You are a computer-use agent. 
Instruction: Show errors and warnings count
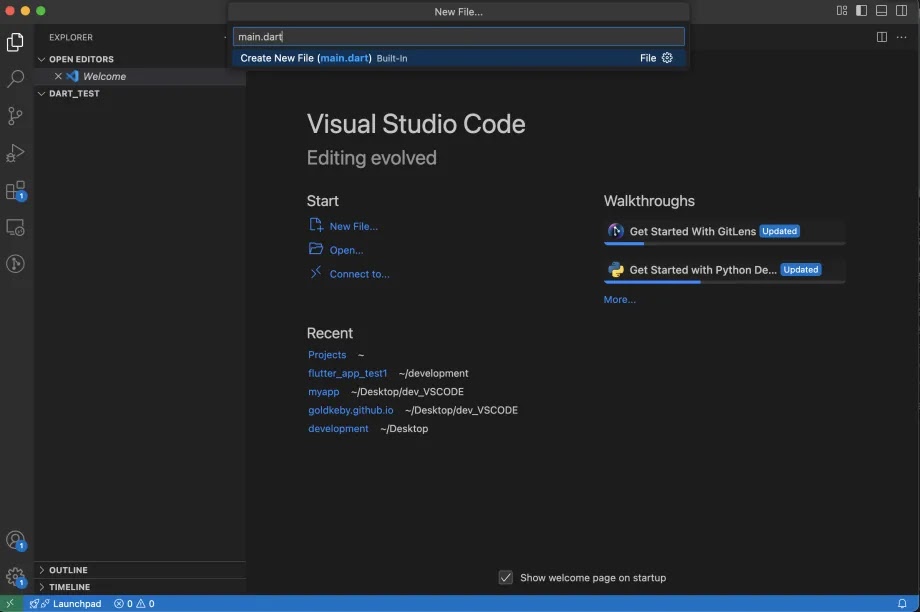134,603
